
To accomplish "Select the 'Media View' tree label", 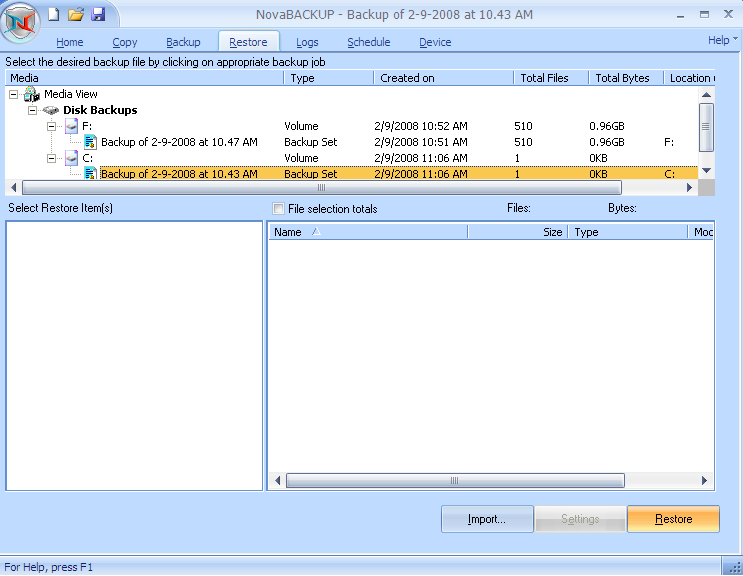I will 71,94.
